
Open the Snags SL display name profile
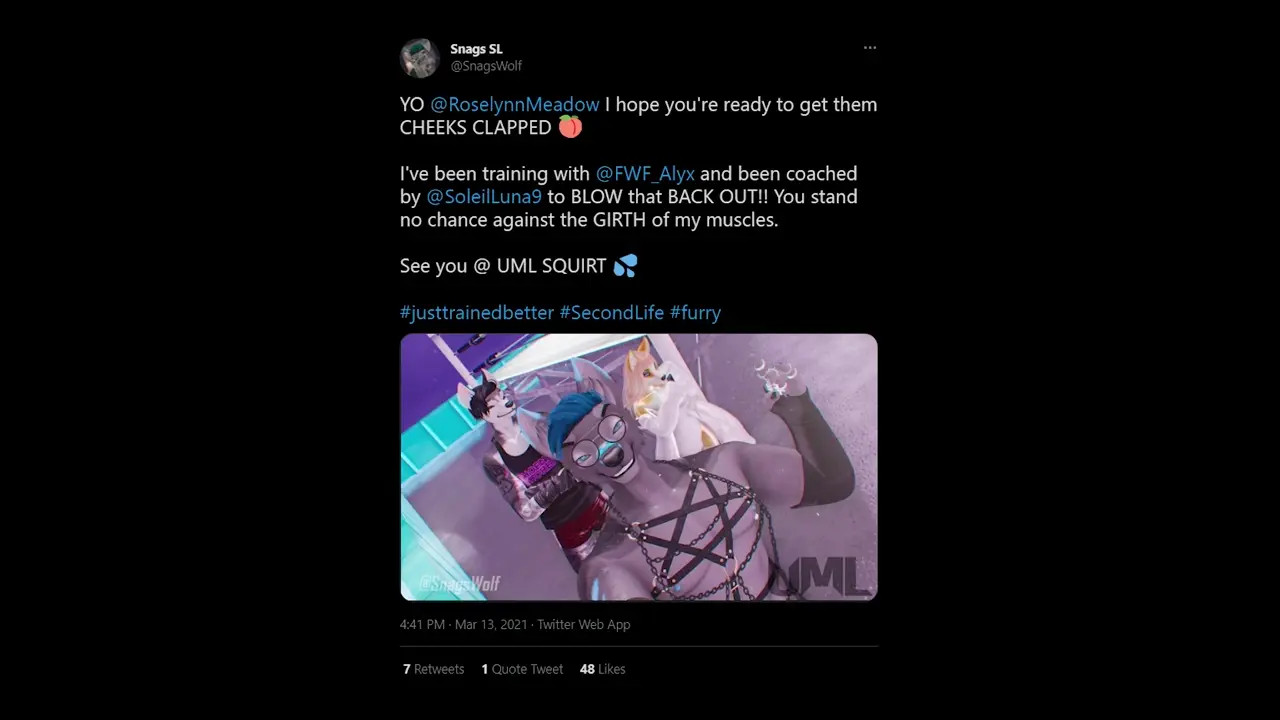[x=476, y=49]
